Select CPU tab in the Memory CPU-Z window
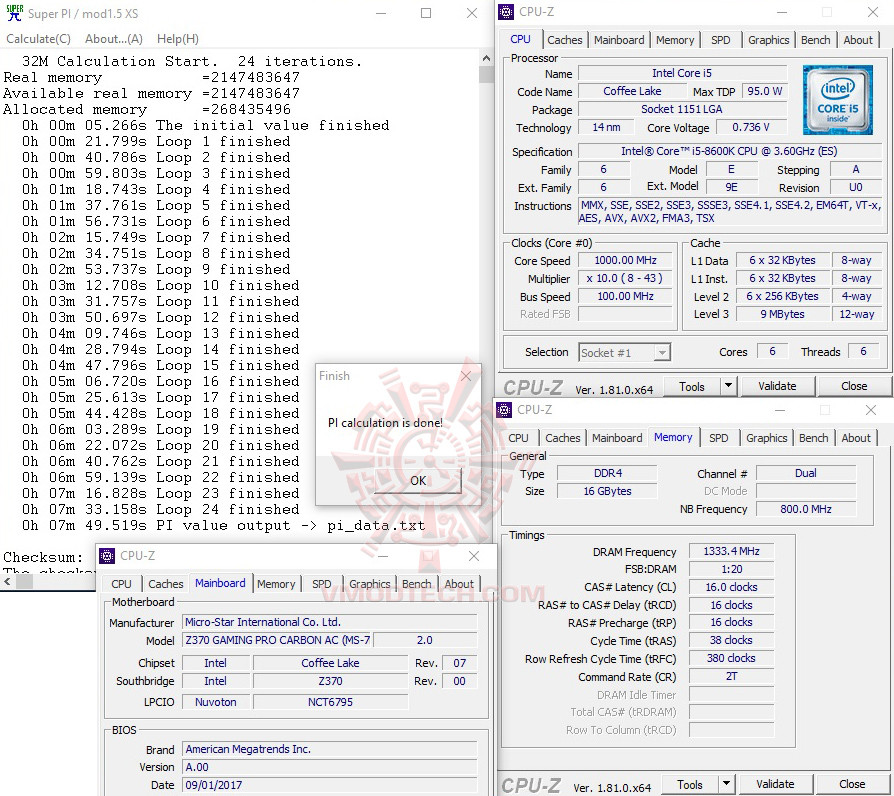The width and height of the screenshot is (894, 796). pos(518,438)
